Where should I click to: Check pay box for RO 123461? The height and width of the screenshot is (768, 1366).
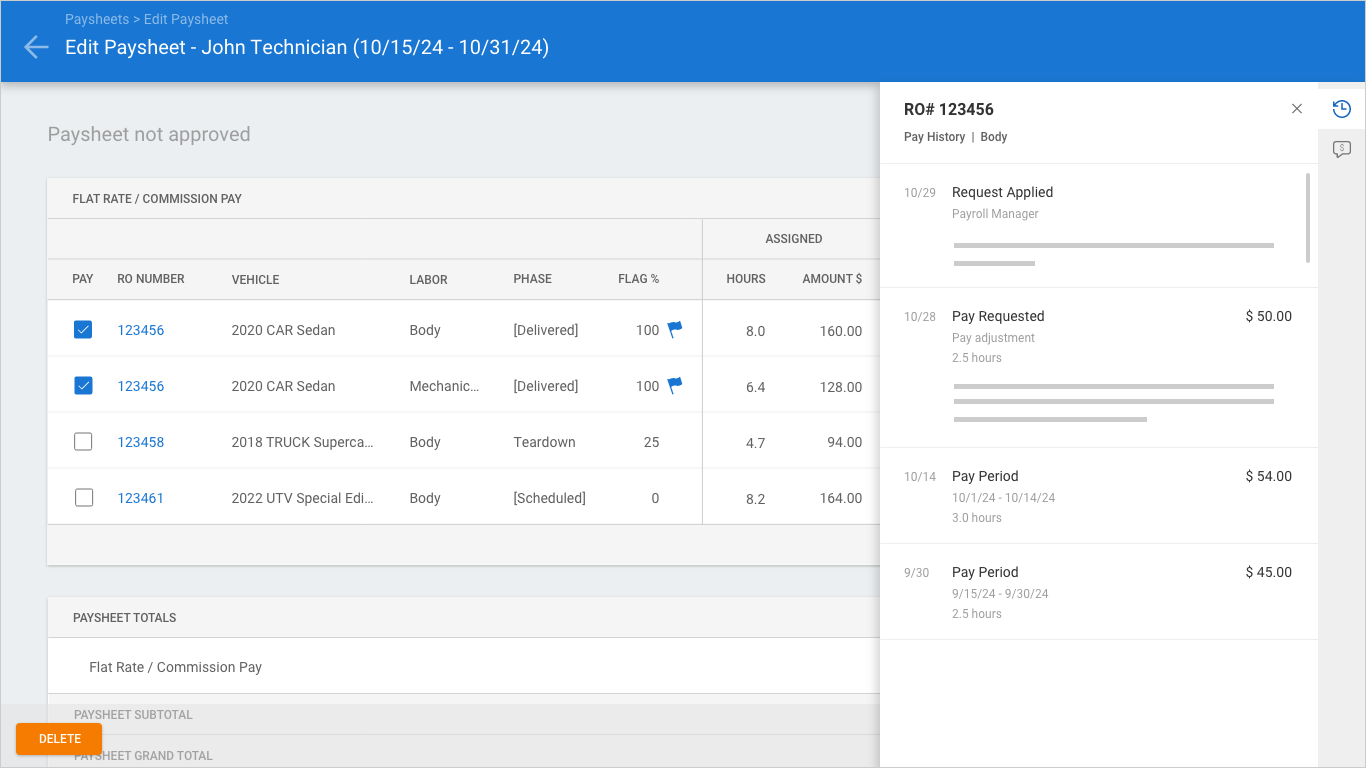coord(83,498)
